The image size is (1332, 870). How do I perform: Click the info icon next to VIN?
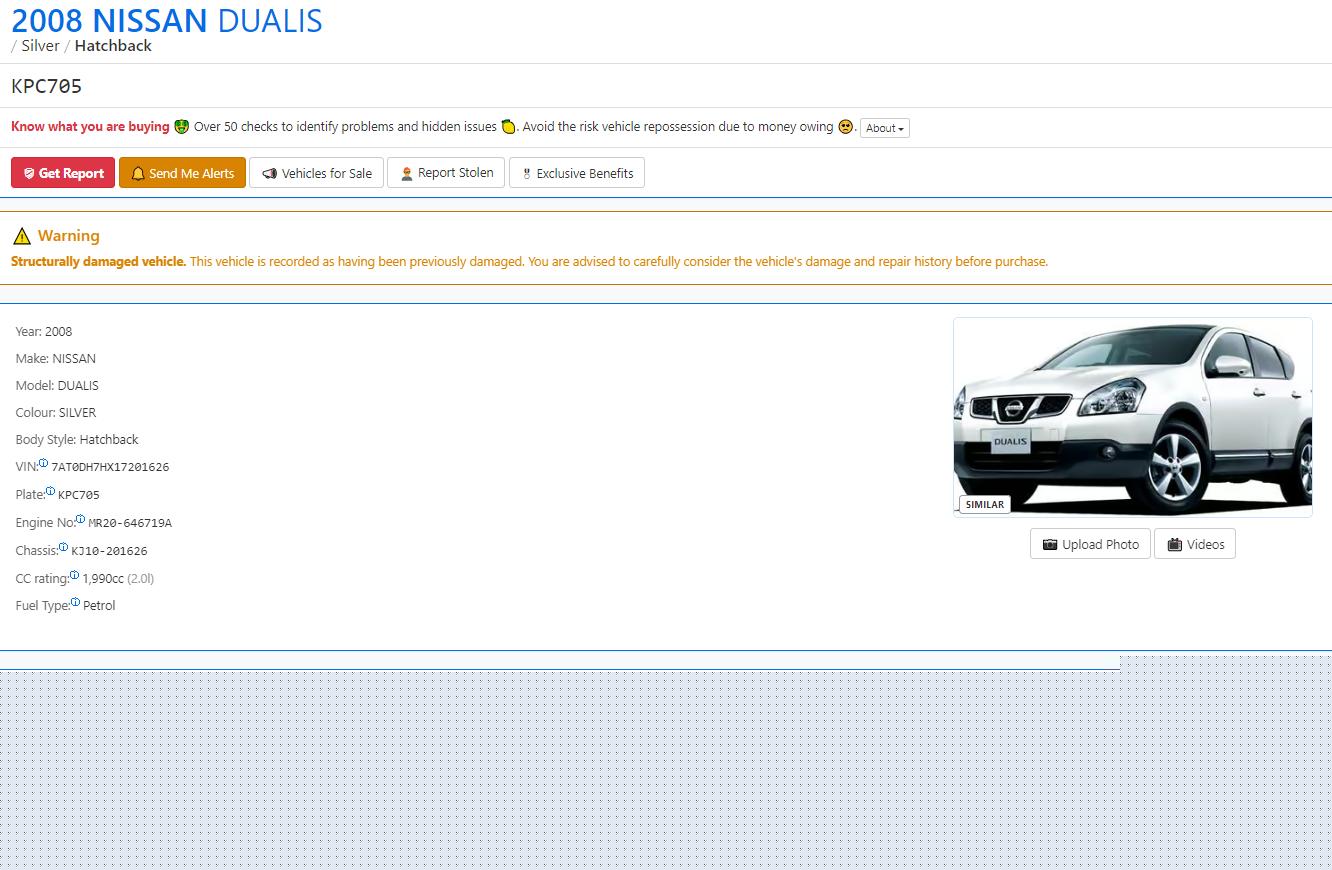tap(43, 463)
